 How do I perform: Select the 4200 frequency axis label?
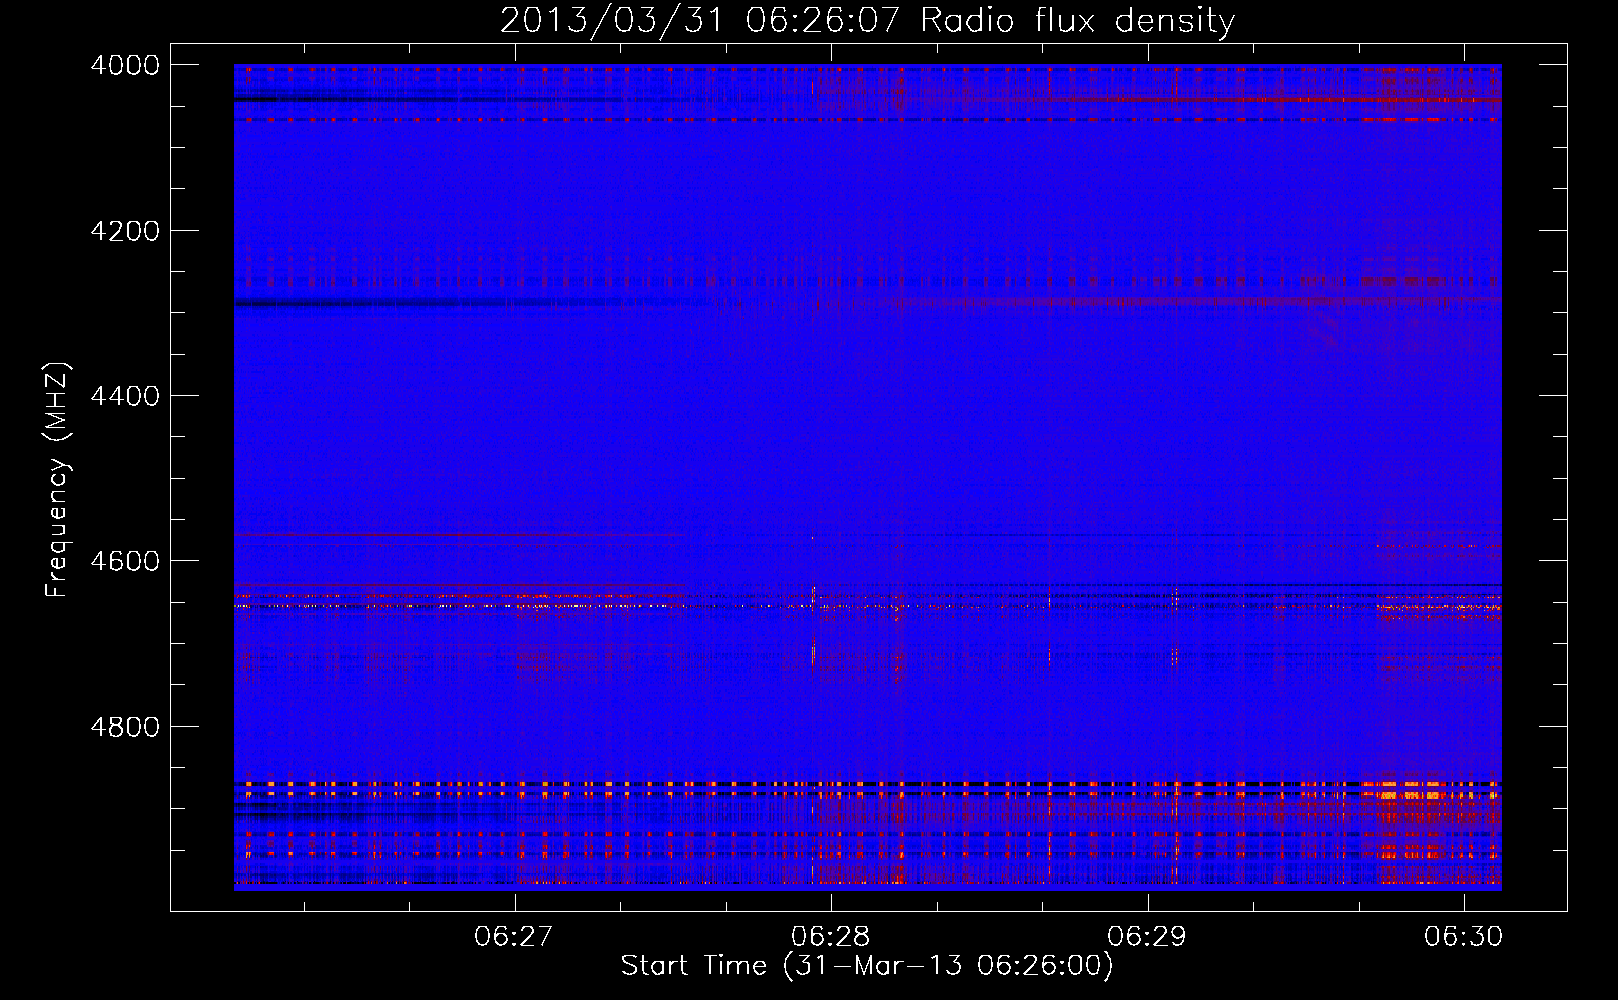click(125, 231)
